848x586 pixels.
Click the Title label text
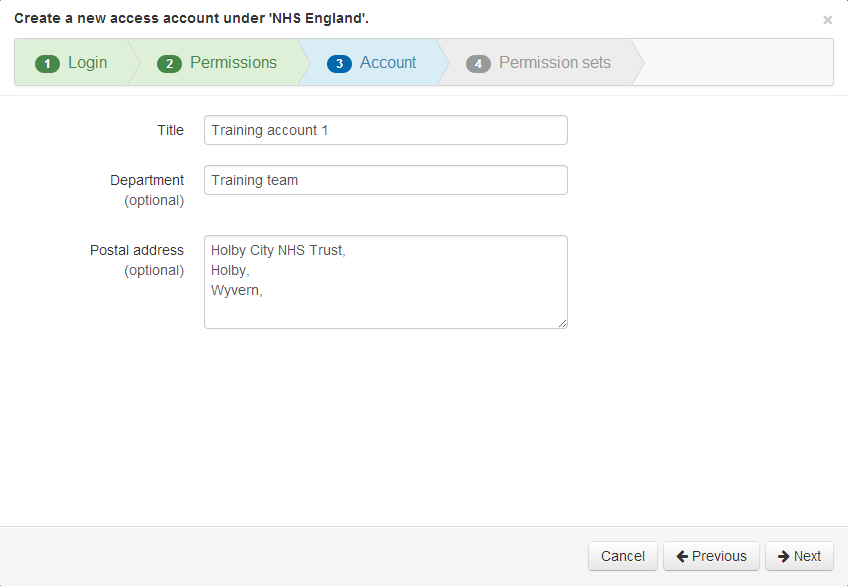click(170, 130)
